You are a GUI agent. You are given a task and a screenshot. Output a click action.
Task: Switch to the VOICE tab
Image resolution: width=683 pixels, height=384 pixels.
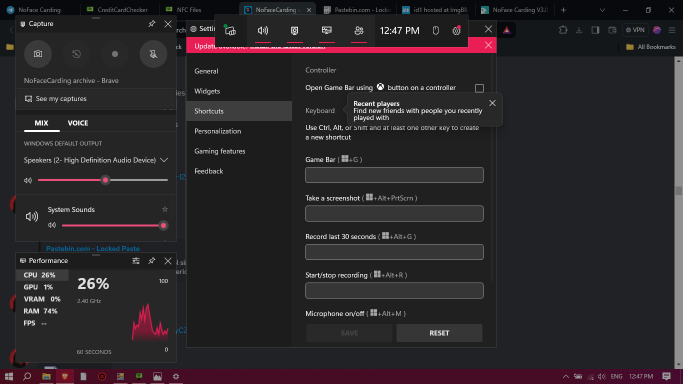coord(78,123)
